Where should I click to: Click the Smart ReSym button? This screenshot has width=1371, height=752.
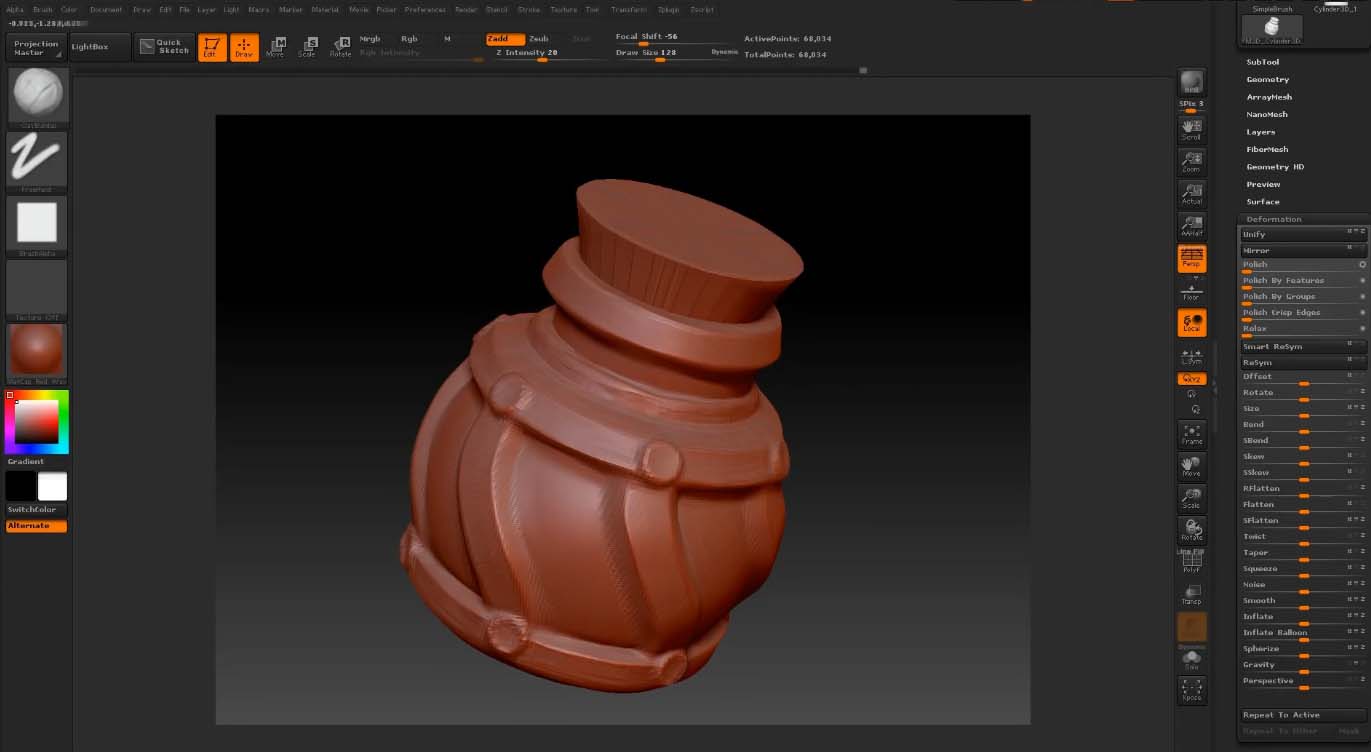[1304, 347]
